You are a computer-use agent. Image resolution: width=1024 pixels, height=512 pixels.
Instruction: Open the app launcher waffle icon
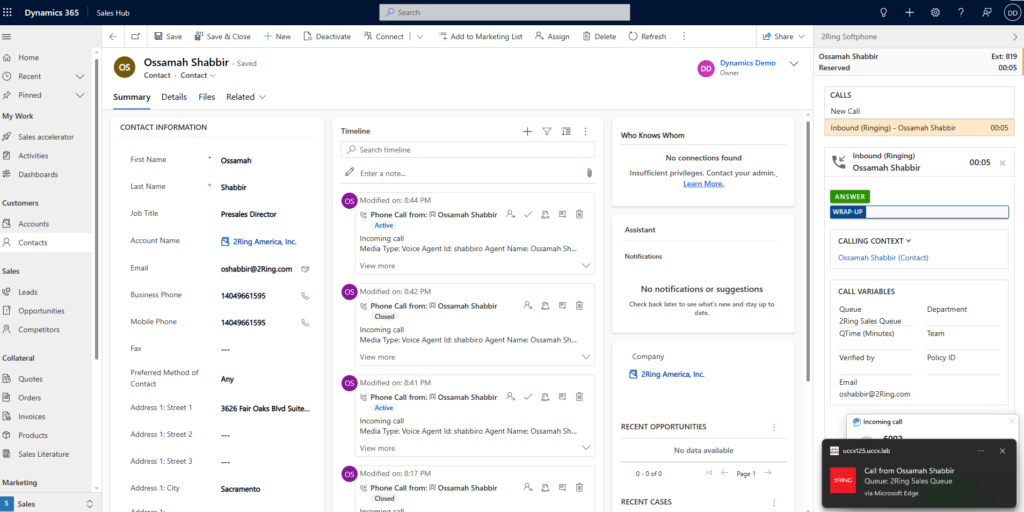coord(10,12)
